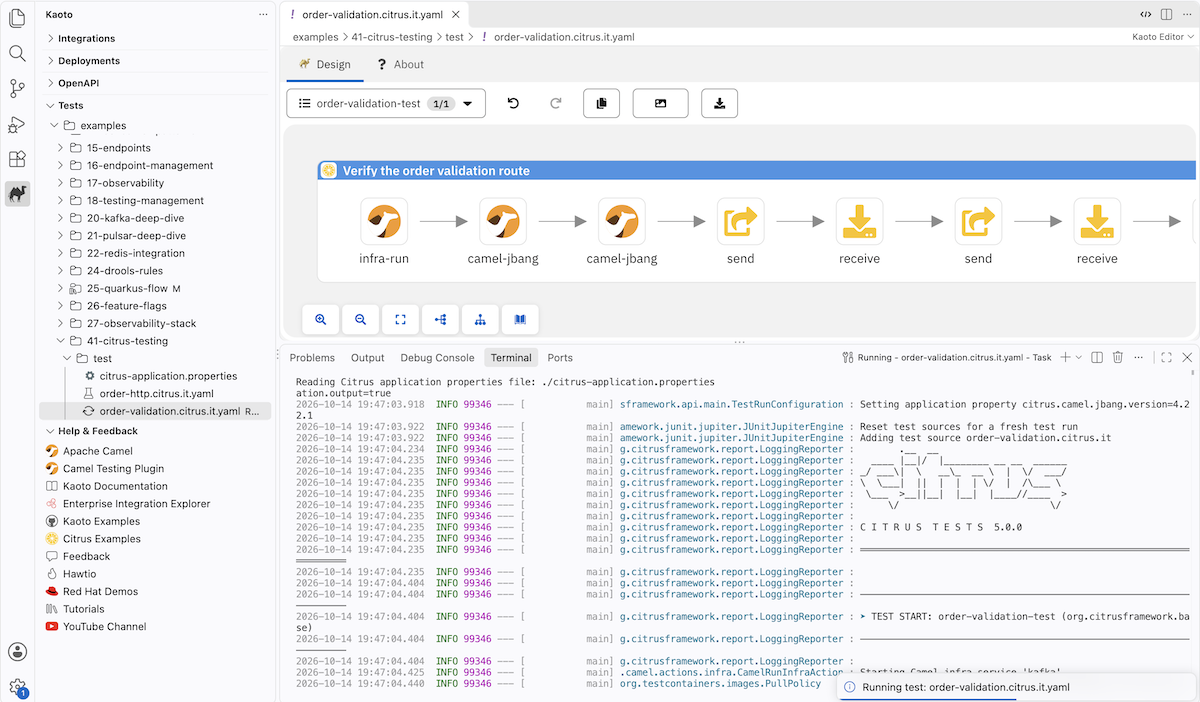The width and height of the screenshot is (1200, 702).
Task: Switch to the About tab
Action: tap(400, 64)
